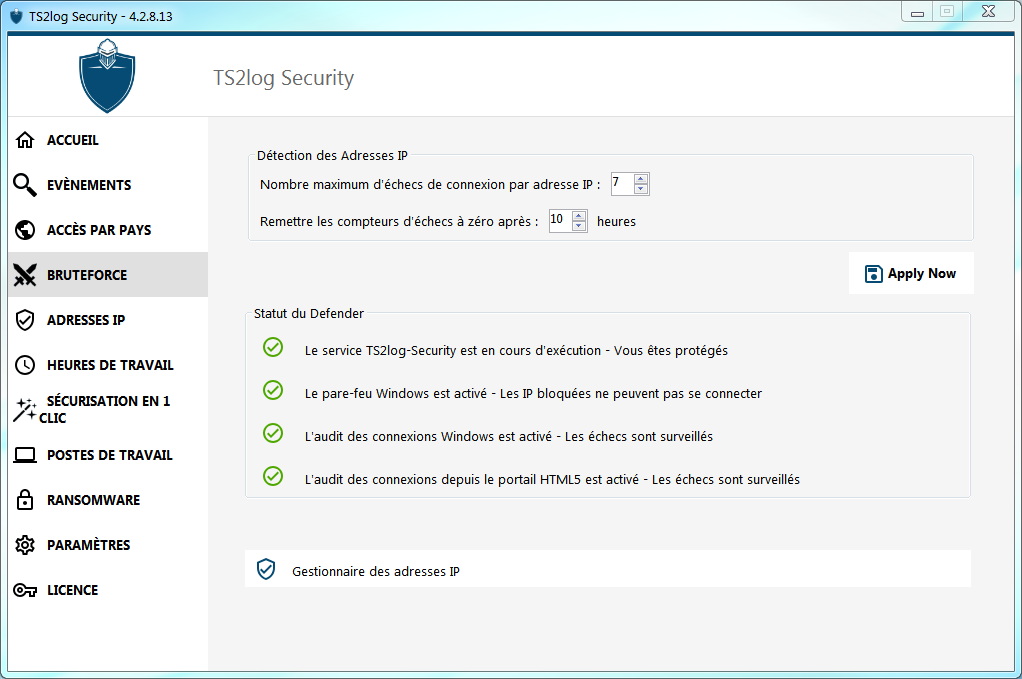This screenshot has height=679, width=1022.
Task: Increase heures reset counter value
Action: (x=579, y=216)
